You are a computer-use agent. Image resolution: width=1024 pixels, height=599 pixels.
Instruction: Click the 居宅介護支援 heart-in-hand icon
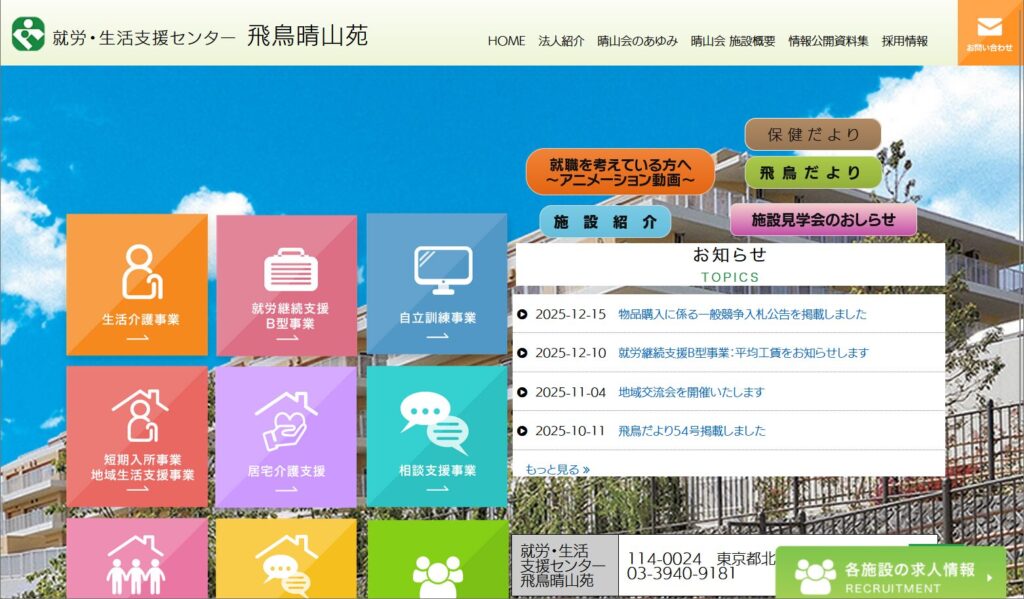pyautogui.click(x=286, y=420)
